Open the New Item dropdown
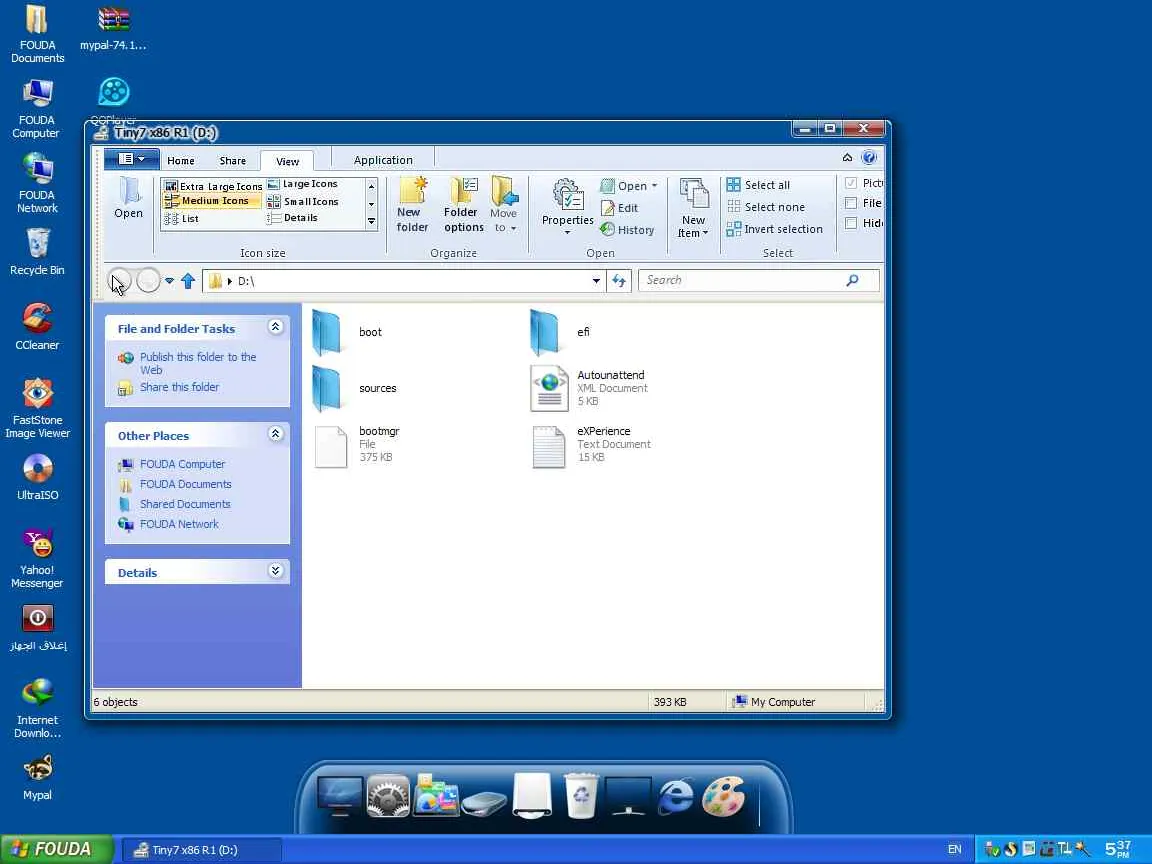 (x=693, y=208)
